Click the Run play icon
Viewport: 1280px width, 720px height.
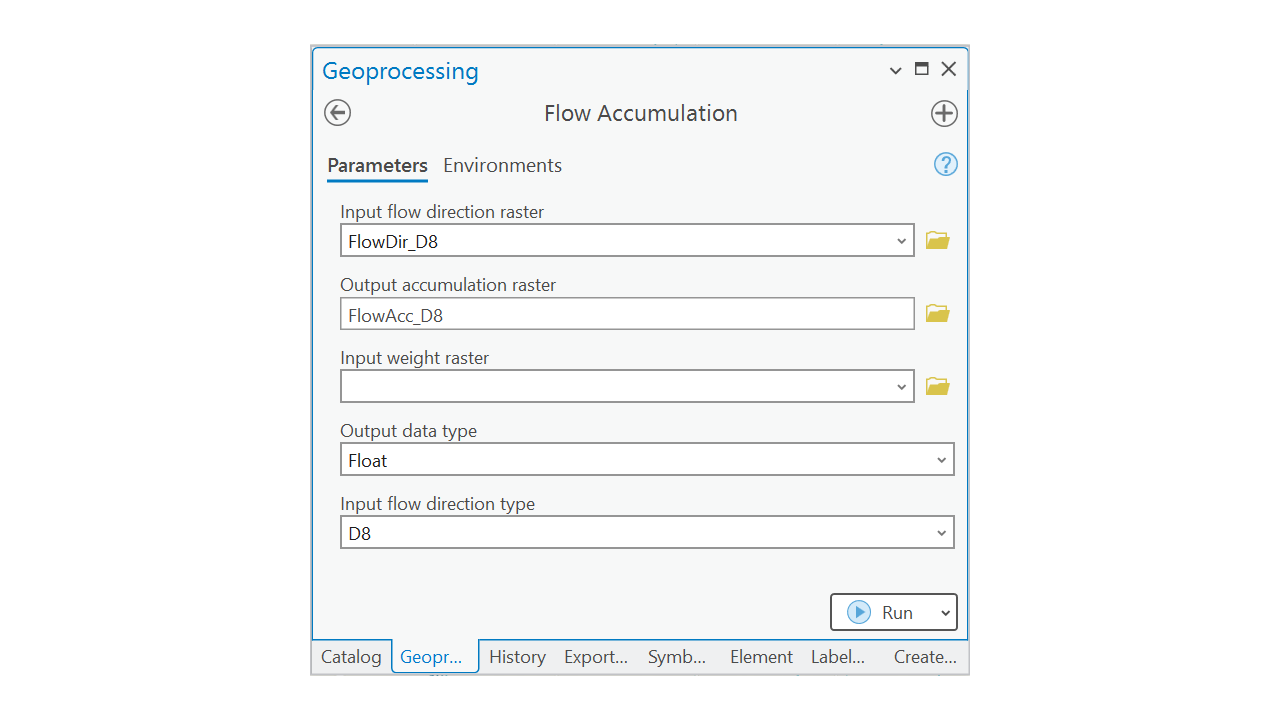point(859,612)
